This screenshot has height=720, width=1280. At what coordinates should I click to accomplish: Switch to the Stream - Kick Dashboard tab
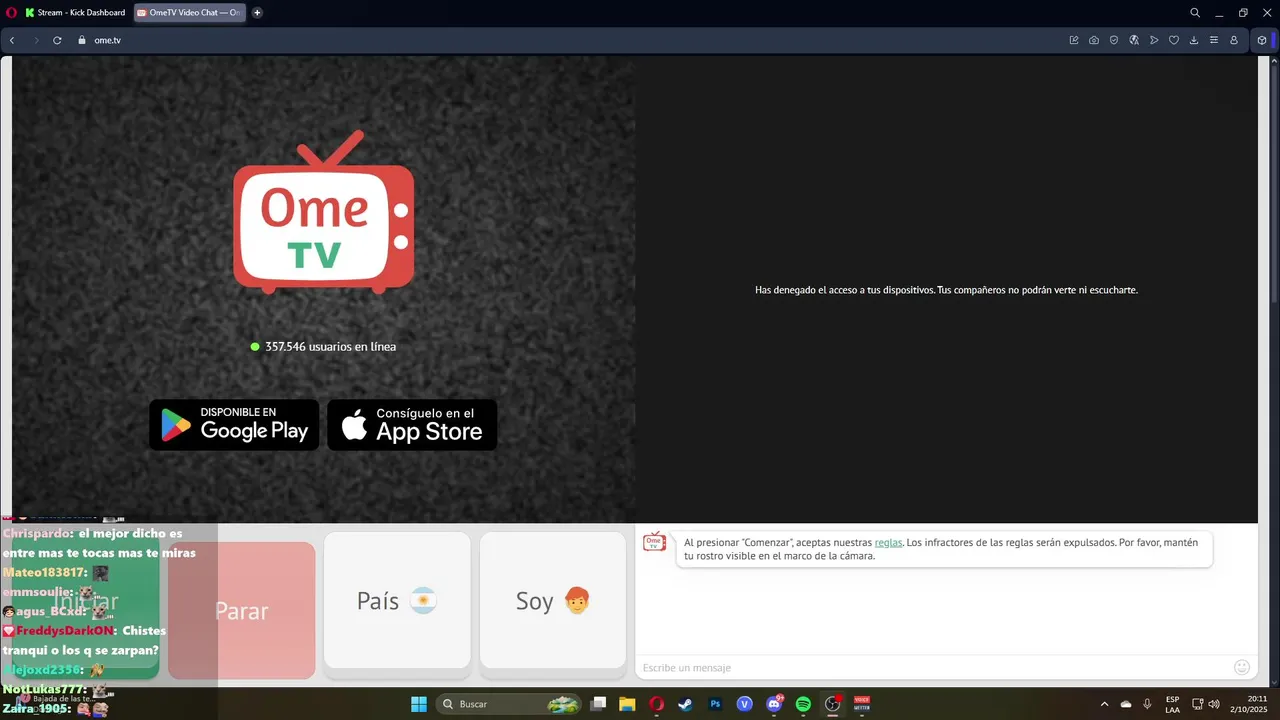[x=76, y=12]
